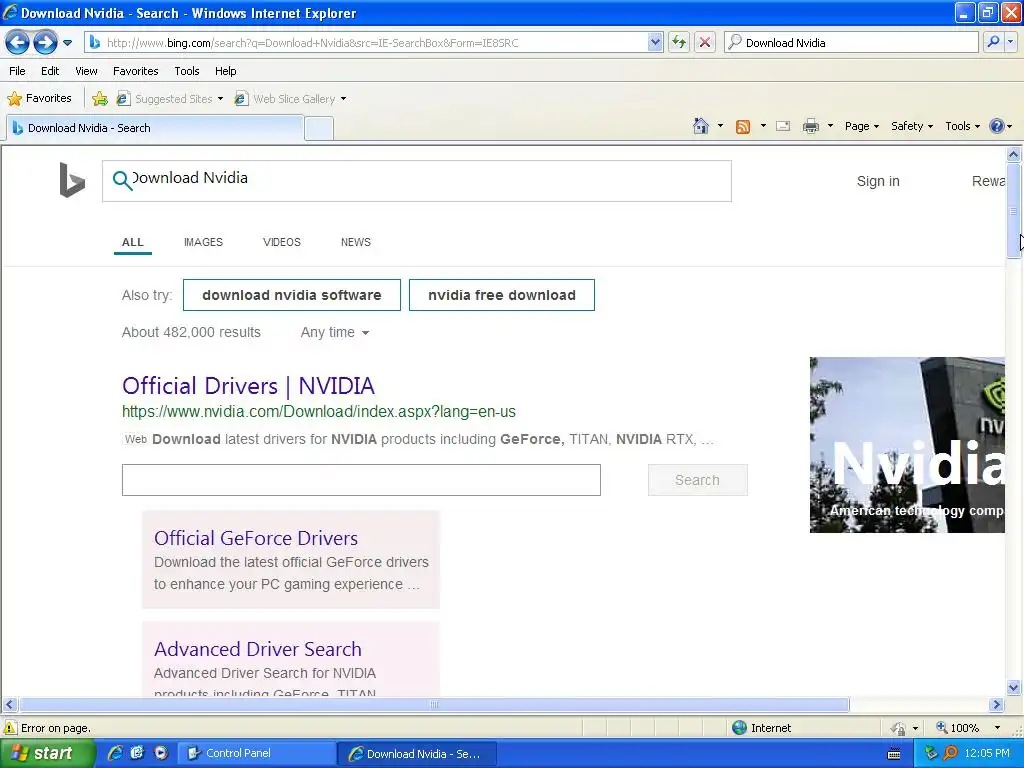Select the ALL results tab
The image size is (1024, 768).
(x=133, y=242)
